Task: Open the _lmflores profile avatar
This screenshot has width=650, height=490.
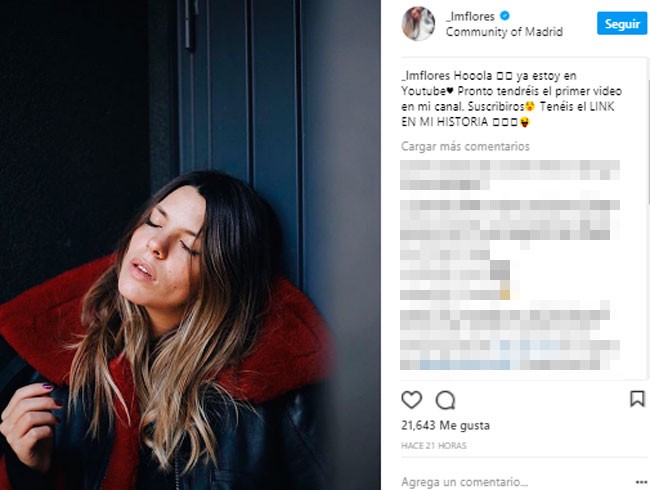Action: point(418,24)
